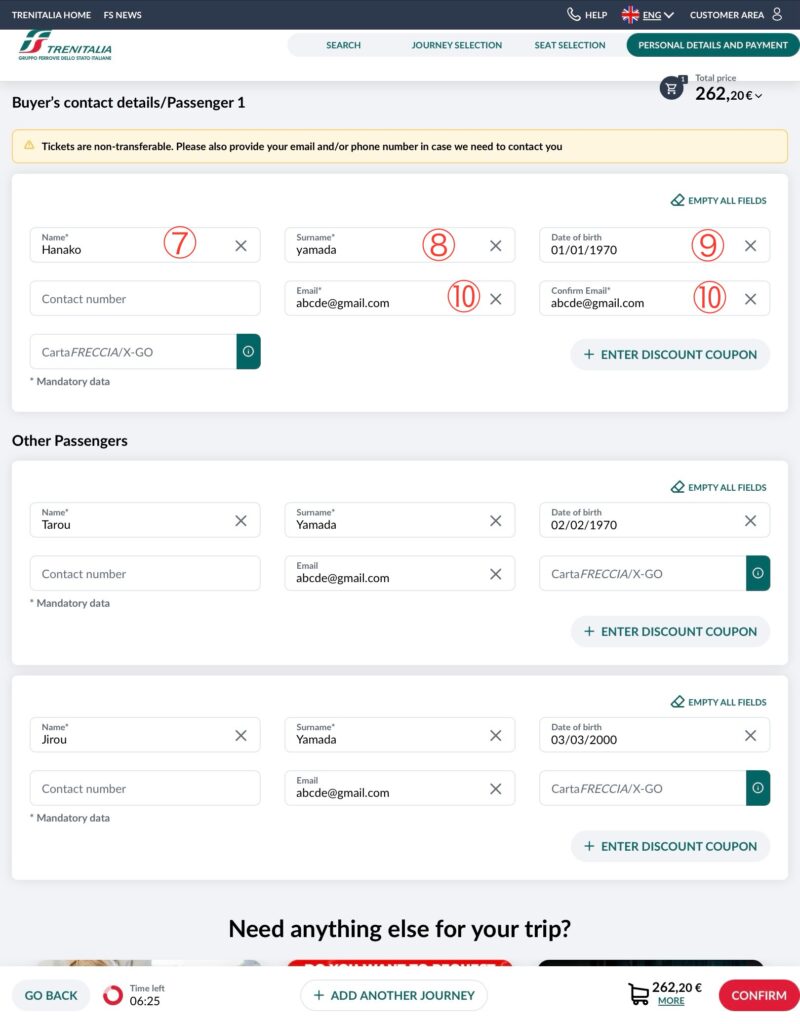The image size is (800, 1024).
Task: Switch to the Journey Selection step
Action: [457, 45]
